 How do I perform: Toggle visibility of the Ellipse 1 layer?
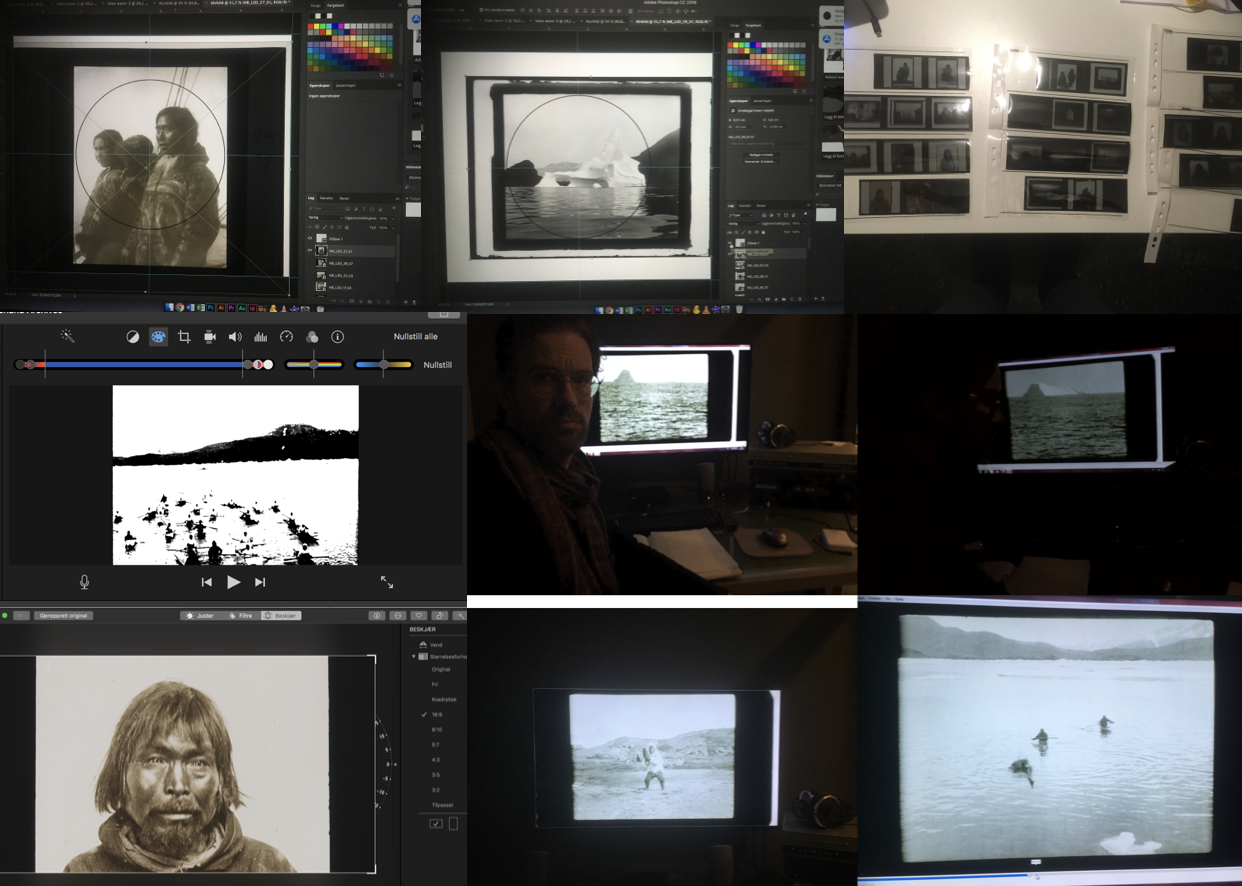309,239
